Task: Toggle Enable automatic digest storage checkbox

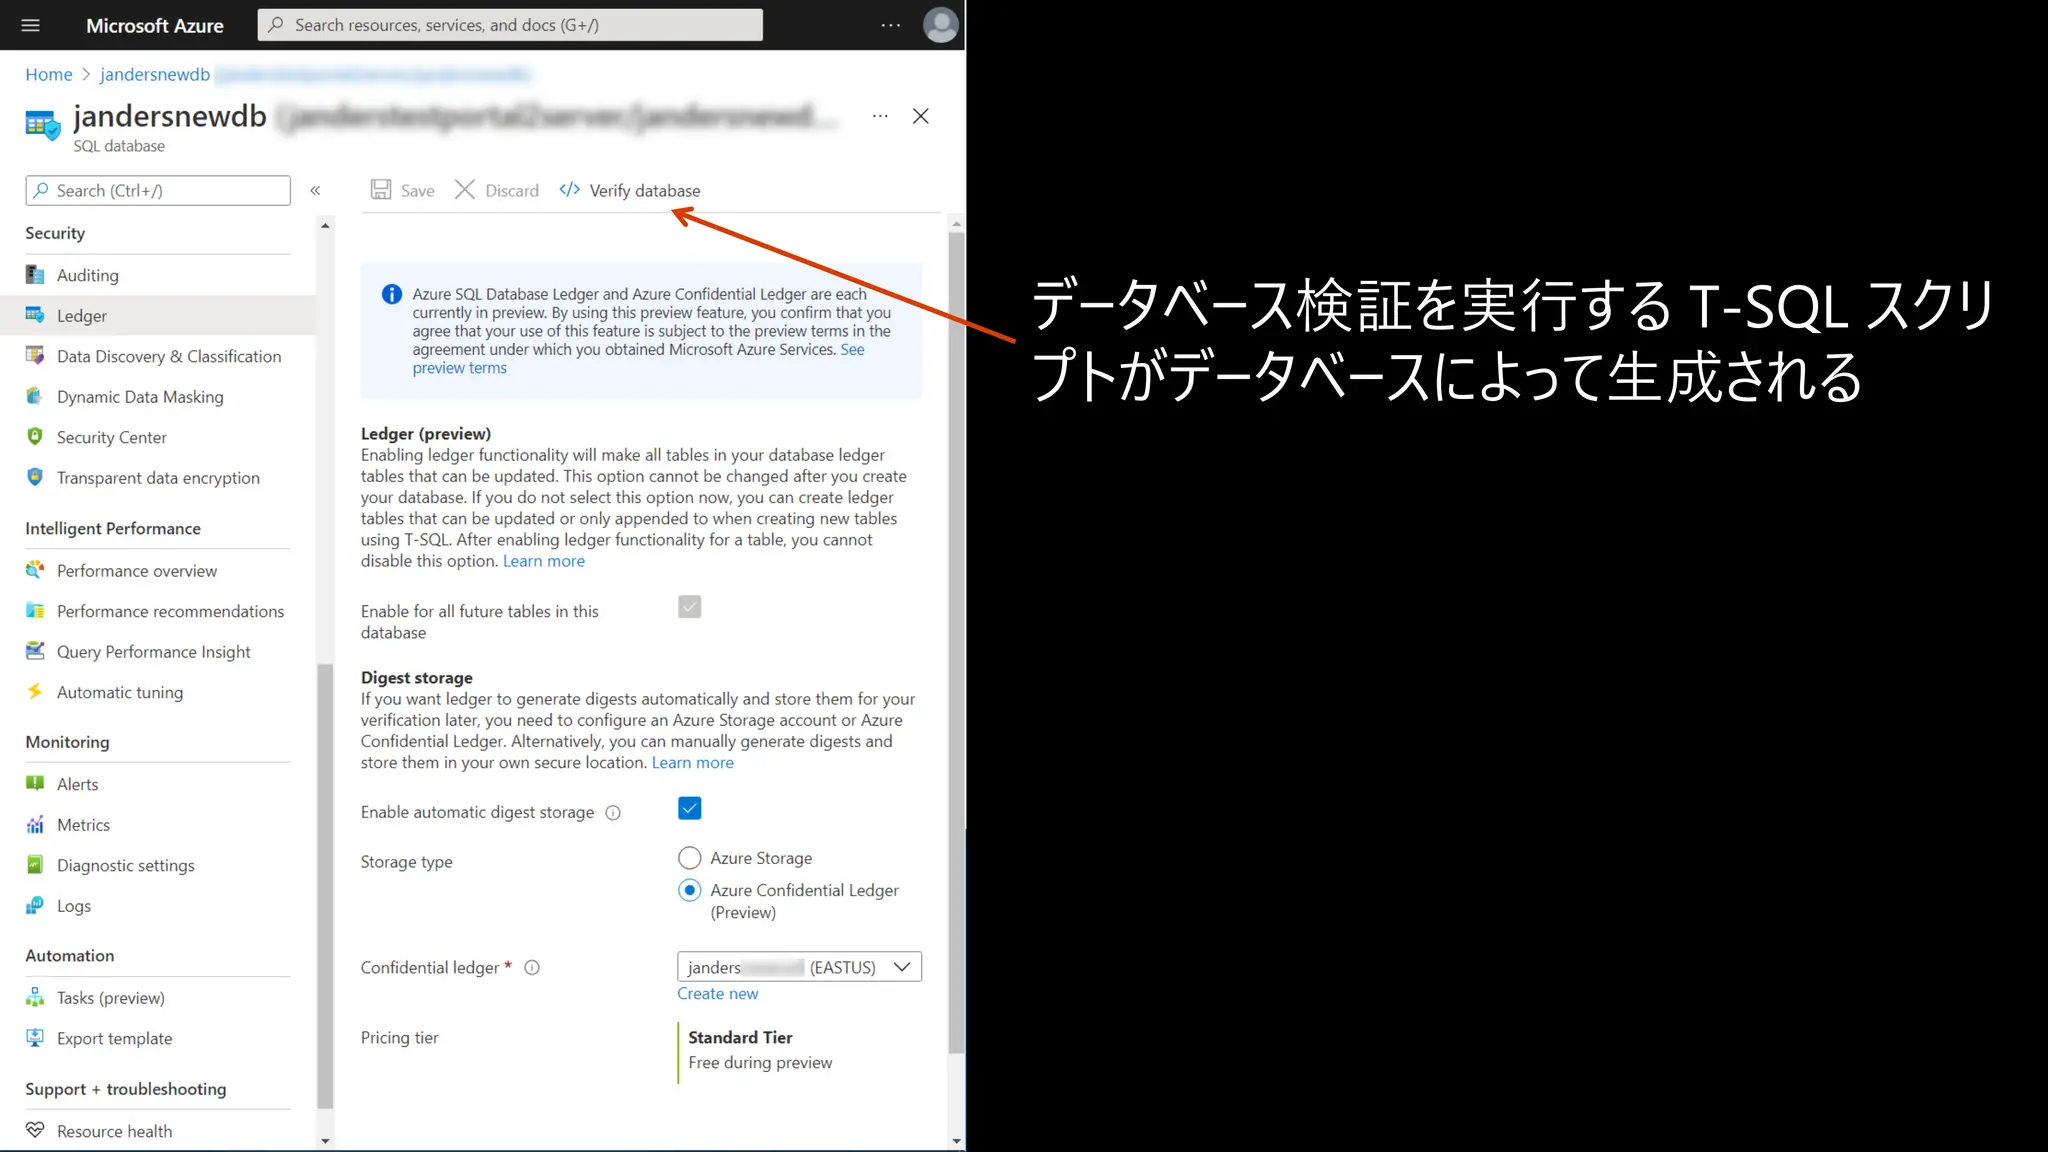Action: coord(690,808)
